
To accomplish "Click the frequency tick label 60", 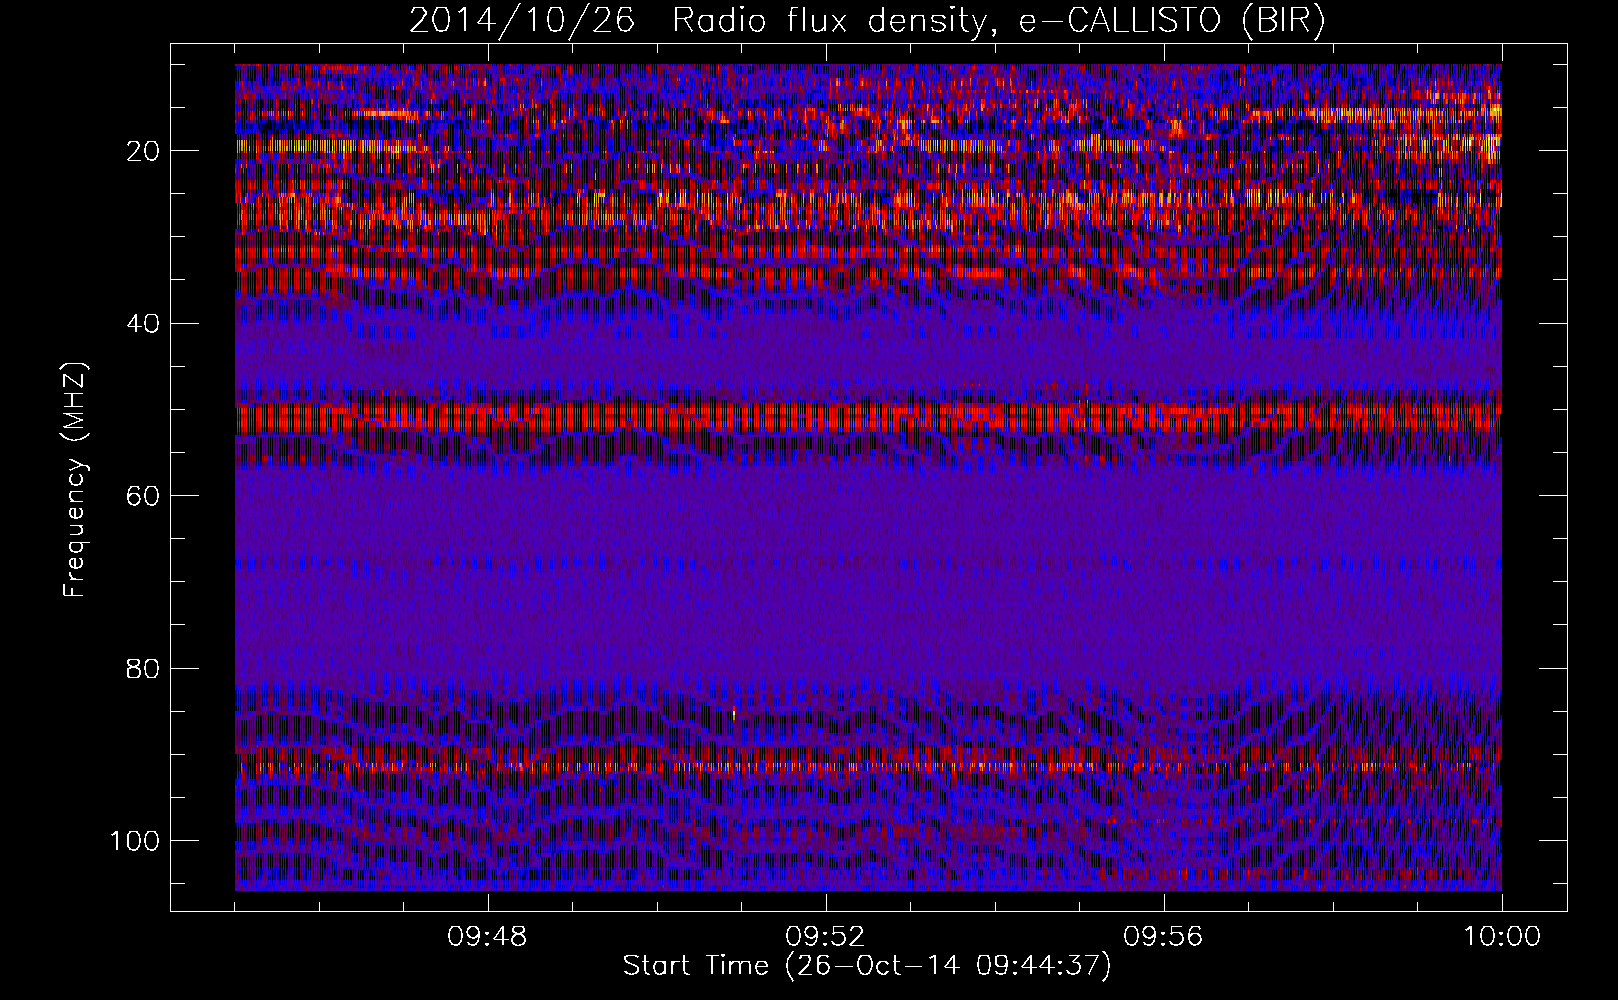I will click(144, 496).
